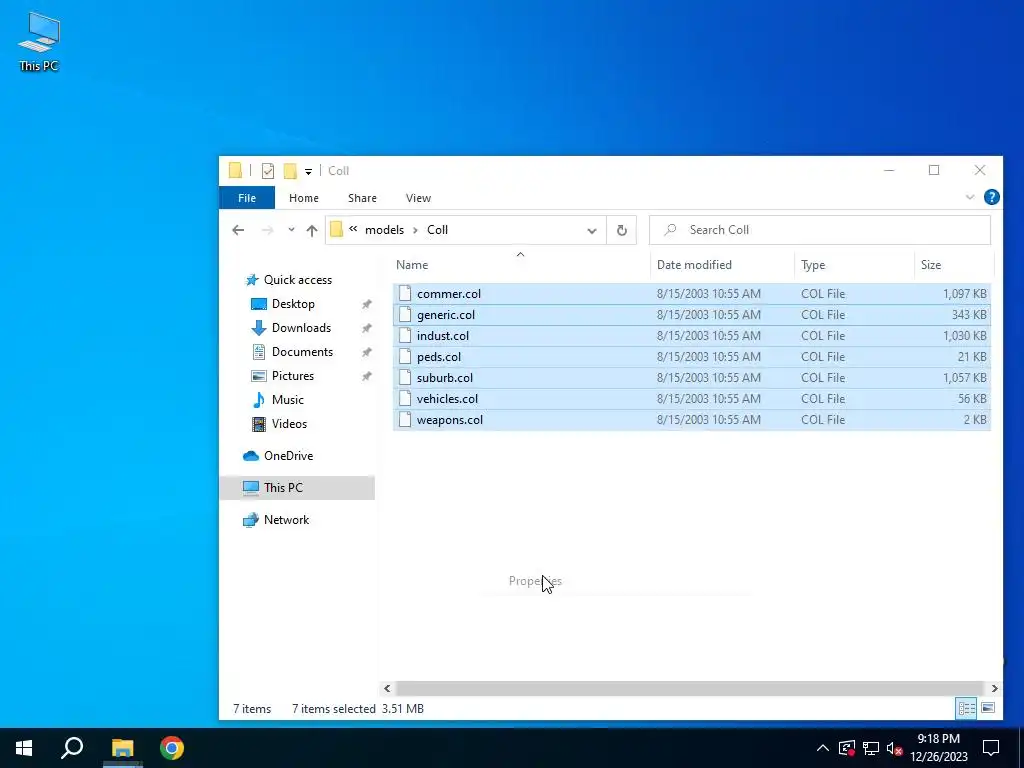This screenshot has height=768, width=1024.
Task: Refresh the Coll folder view
Action: (x=622, y=231)
